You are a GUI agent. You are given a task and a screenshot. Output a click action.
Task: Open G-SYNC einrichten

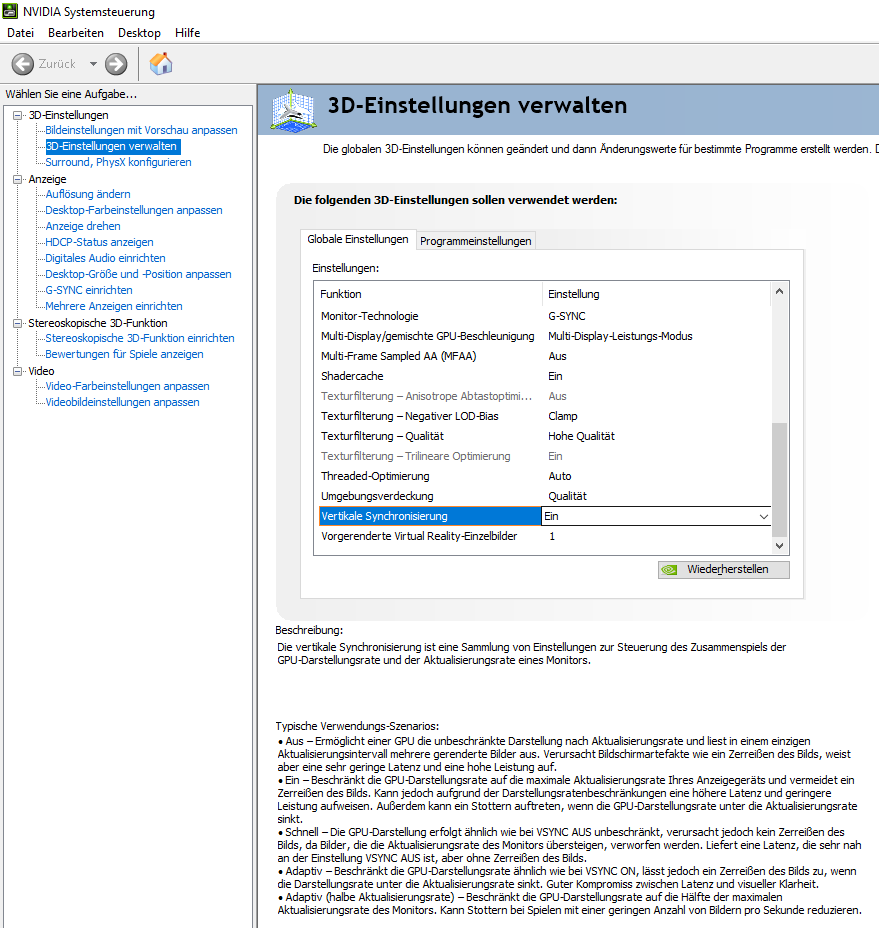[x=89, y=290]
